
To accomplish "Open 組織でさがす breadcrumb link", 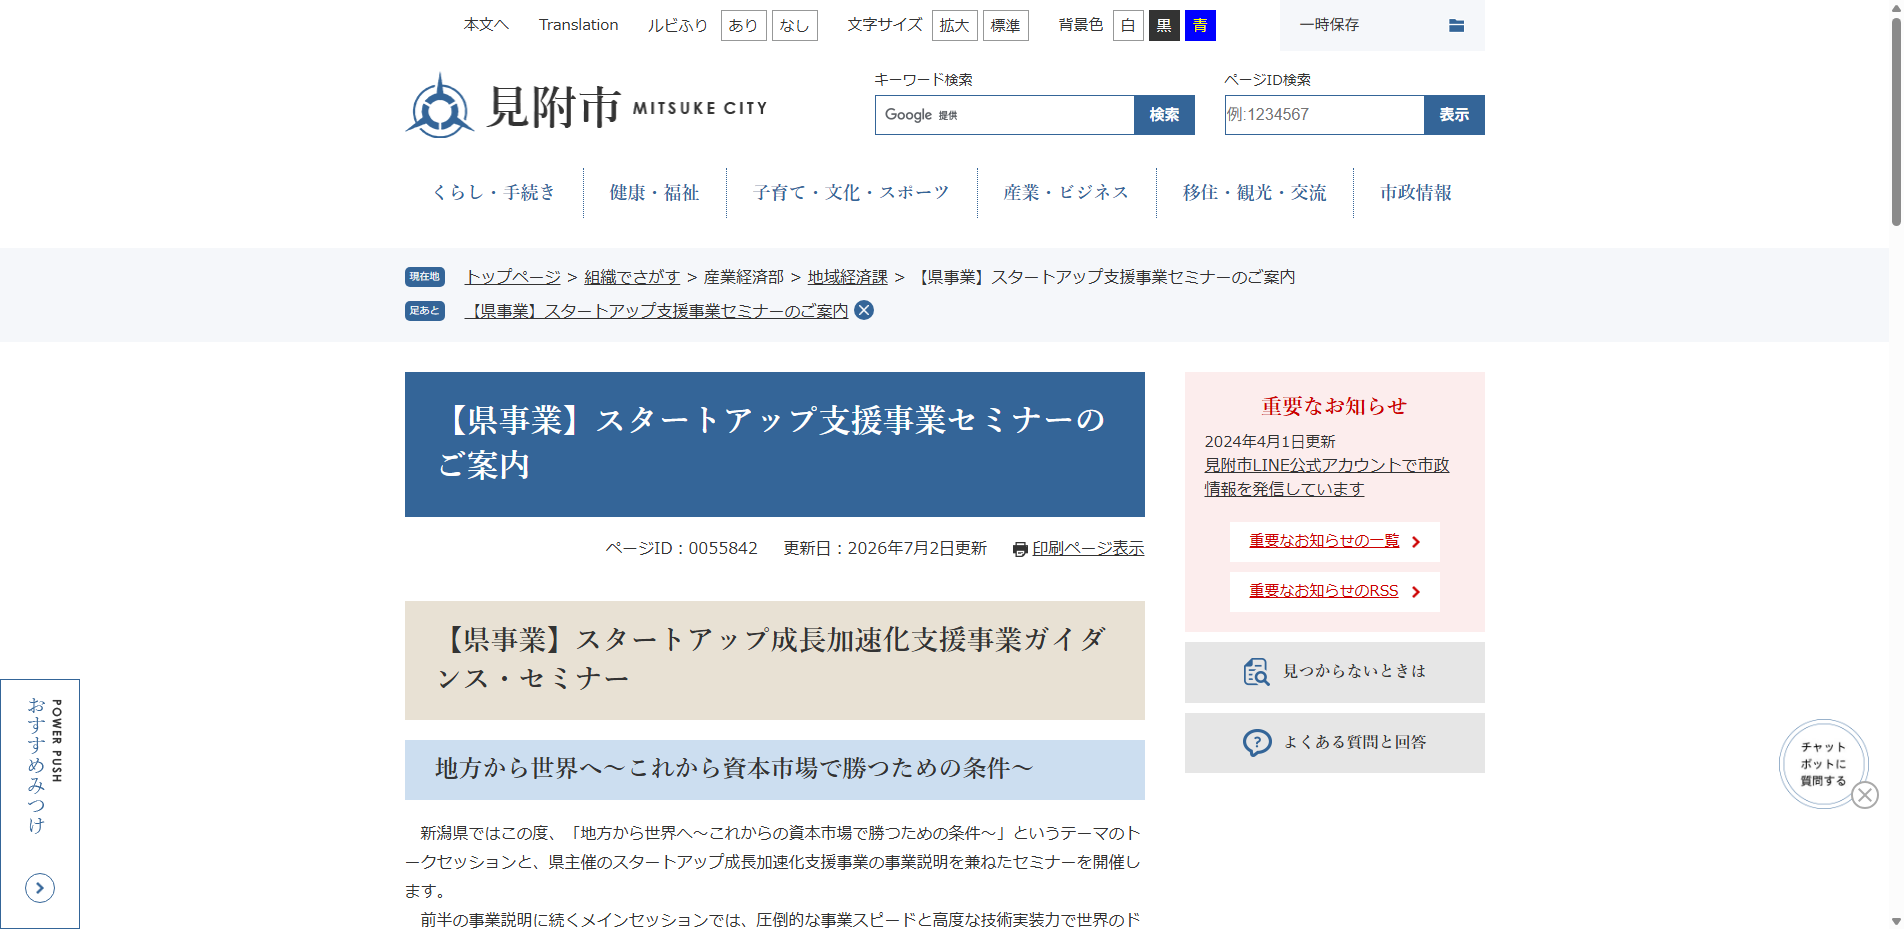I will click(632, 277).
